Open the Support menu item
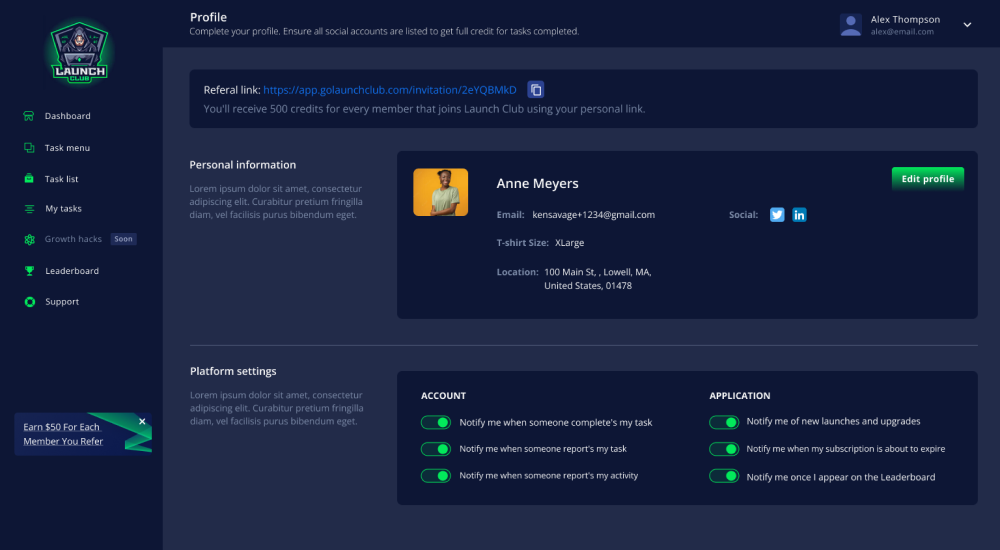The width and height of the screenshot is (1000, 550). [x=62, y=302]
